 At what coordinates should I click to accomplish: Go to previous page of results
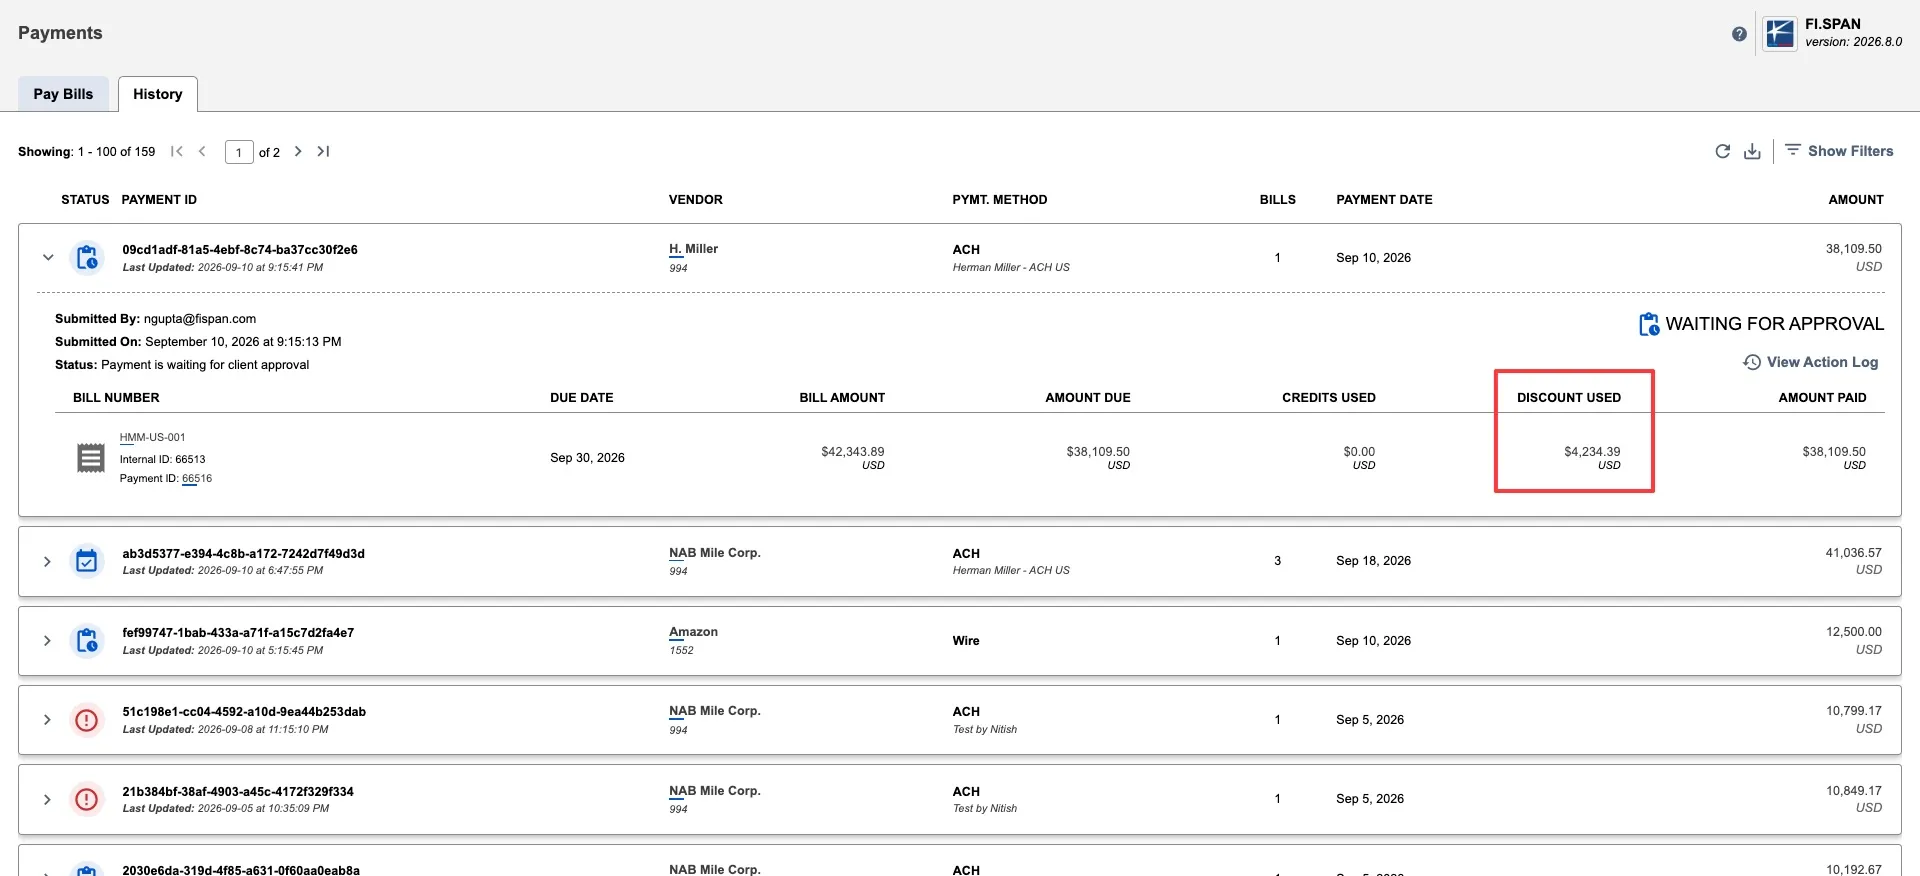coord(202,151)
